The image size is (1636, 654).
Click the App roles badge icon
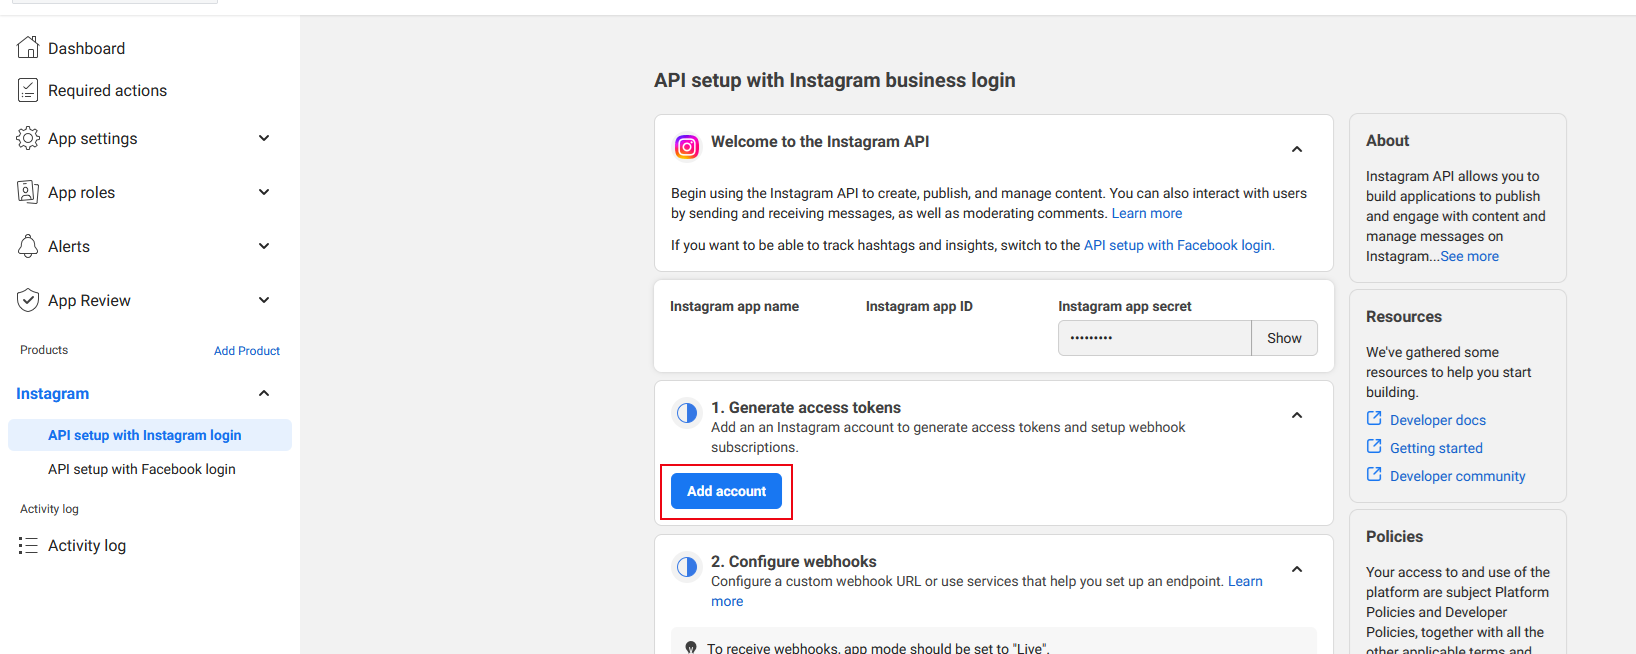[x=28, y=192]
